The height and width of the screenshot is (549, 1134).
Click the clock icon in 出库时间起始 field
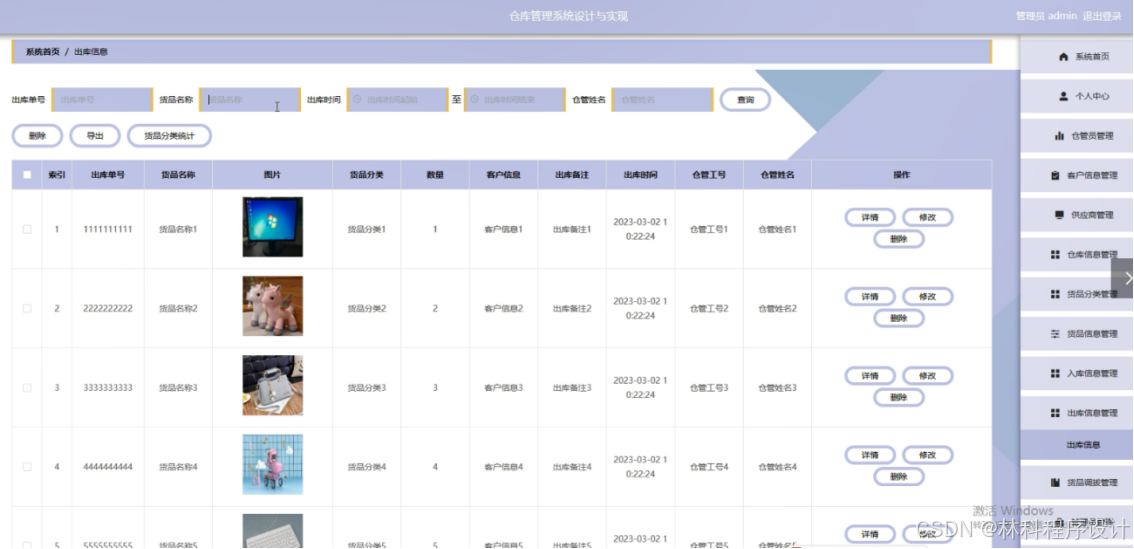point(357,99)
